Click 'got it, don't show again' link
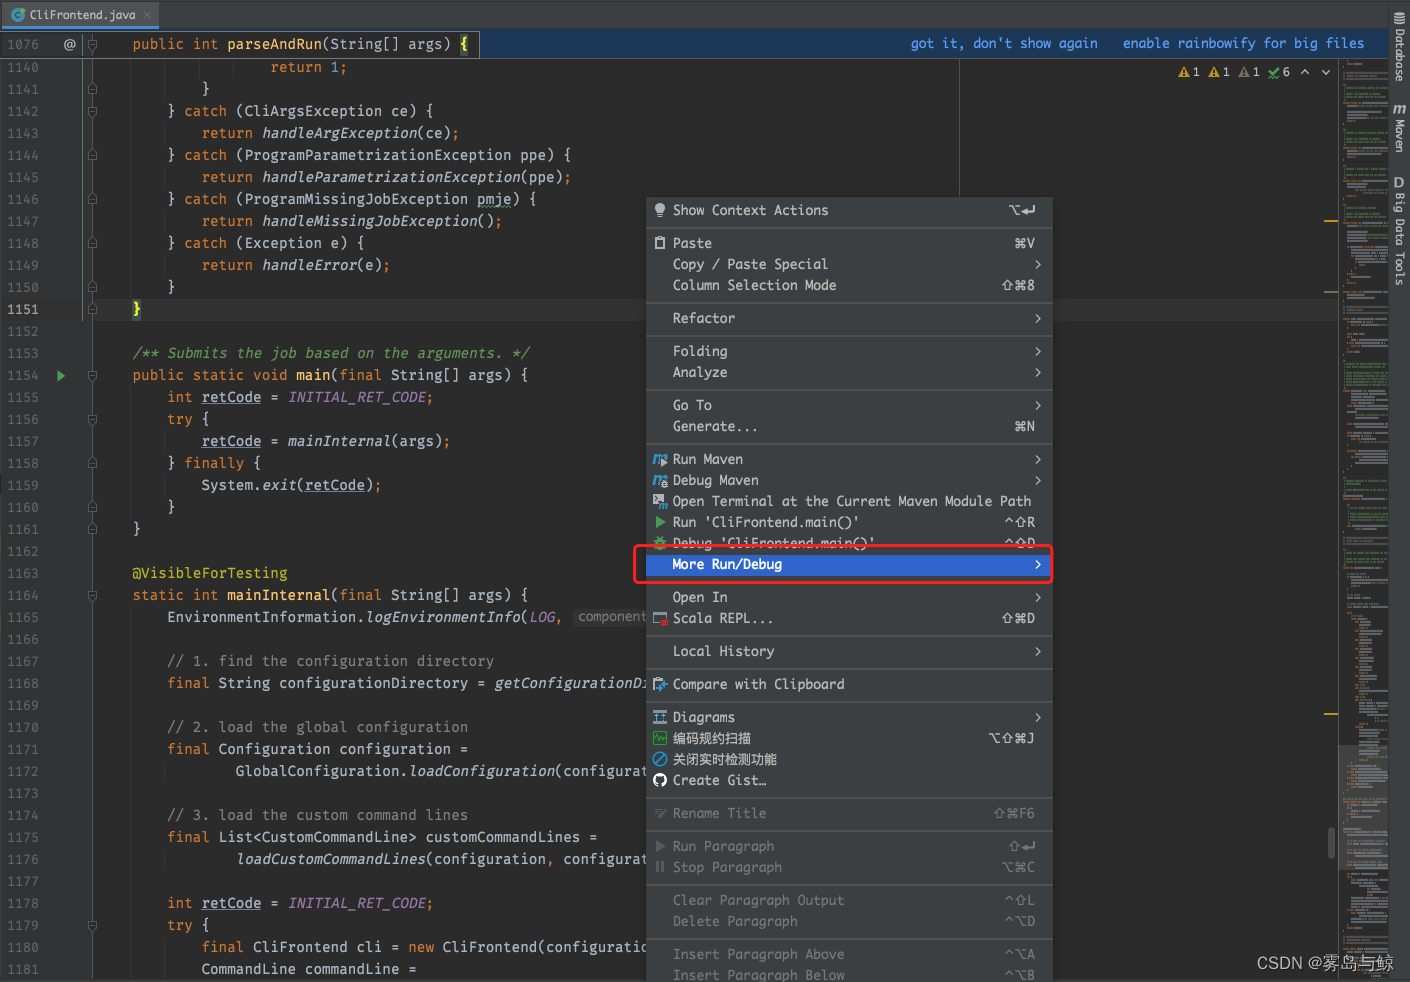Viewport: 1410px width, 982px height. [x=1004, y=43]
